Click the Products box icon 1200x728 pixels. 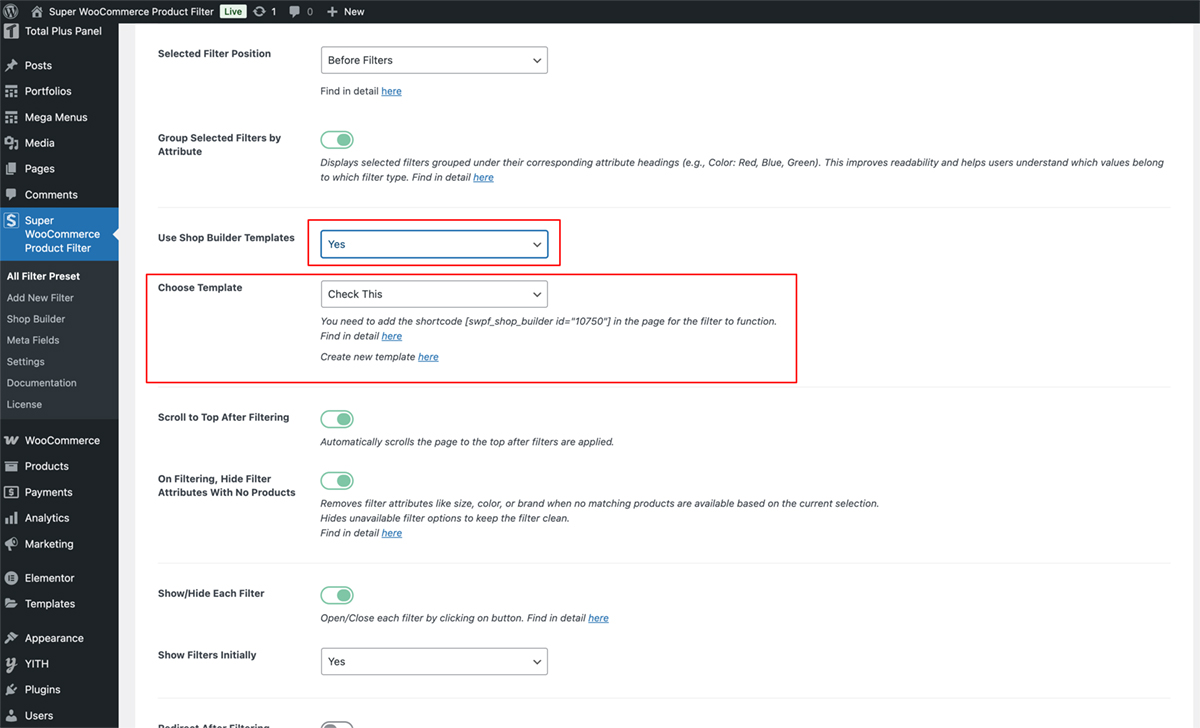click(11, 466)
